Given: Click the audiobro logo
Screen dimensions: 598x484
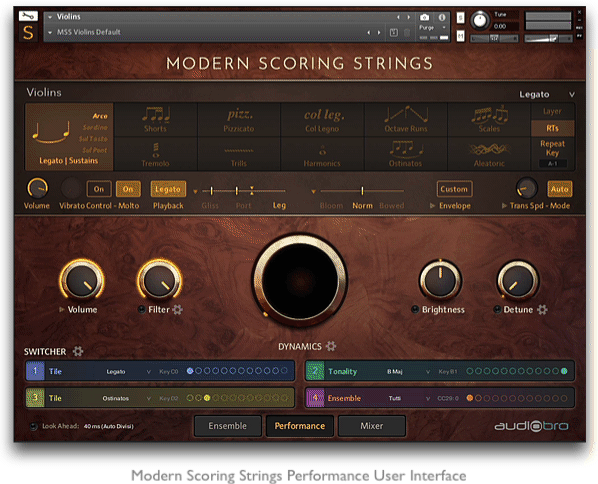Looking at the screenshot, I should coord(531,426).
